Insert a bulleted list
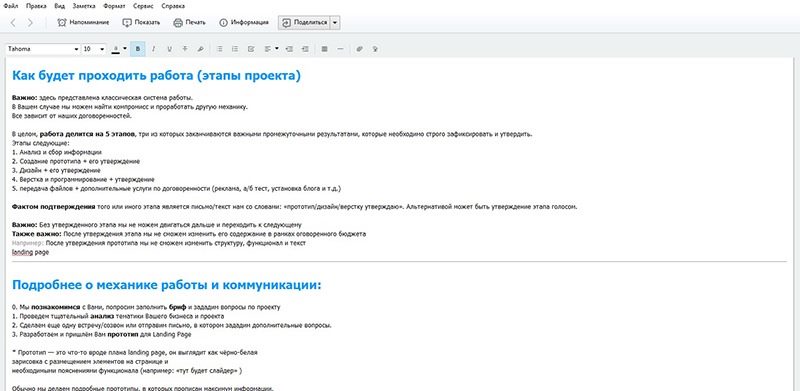 [220, 49]
